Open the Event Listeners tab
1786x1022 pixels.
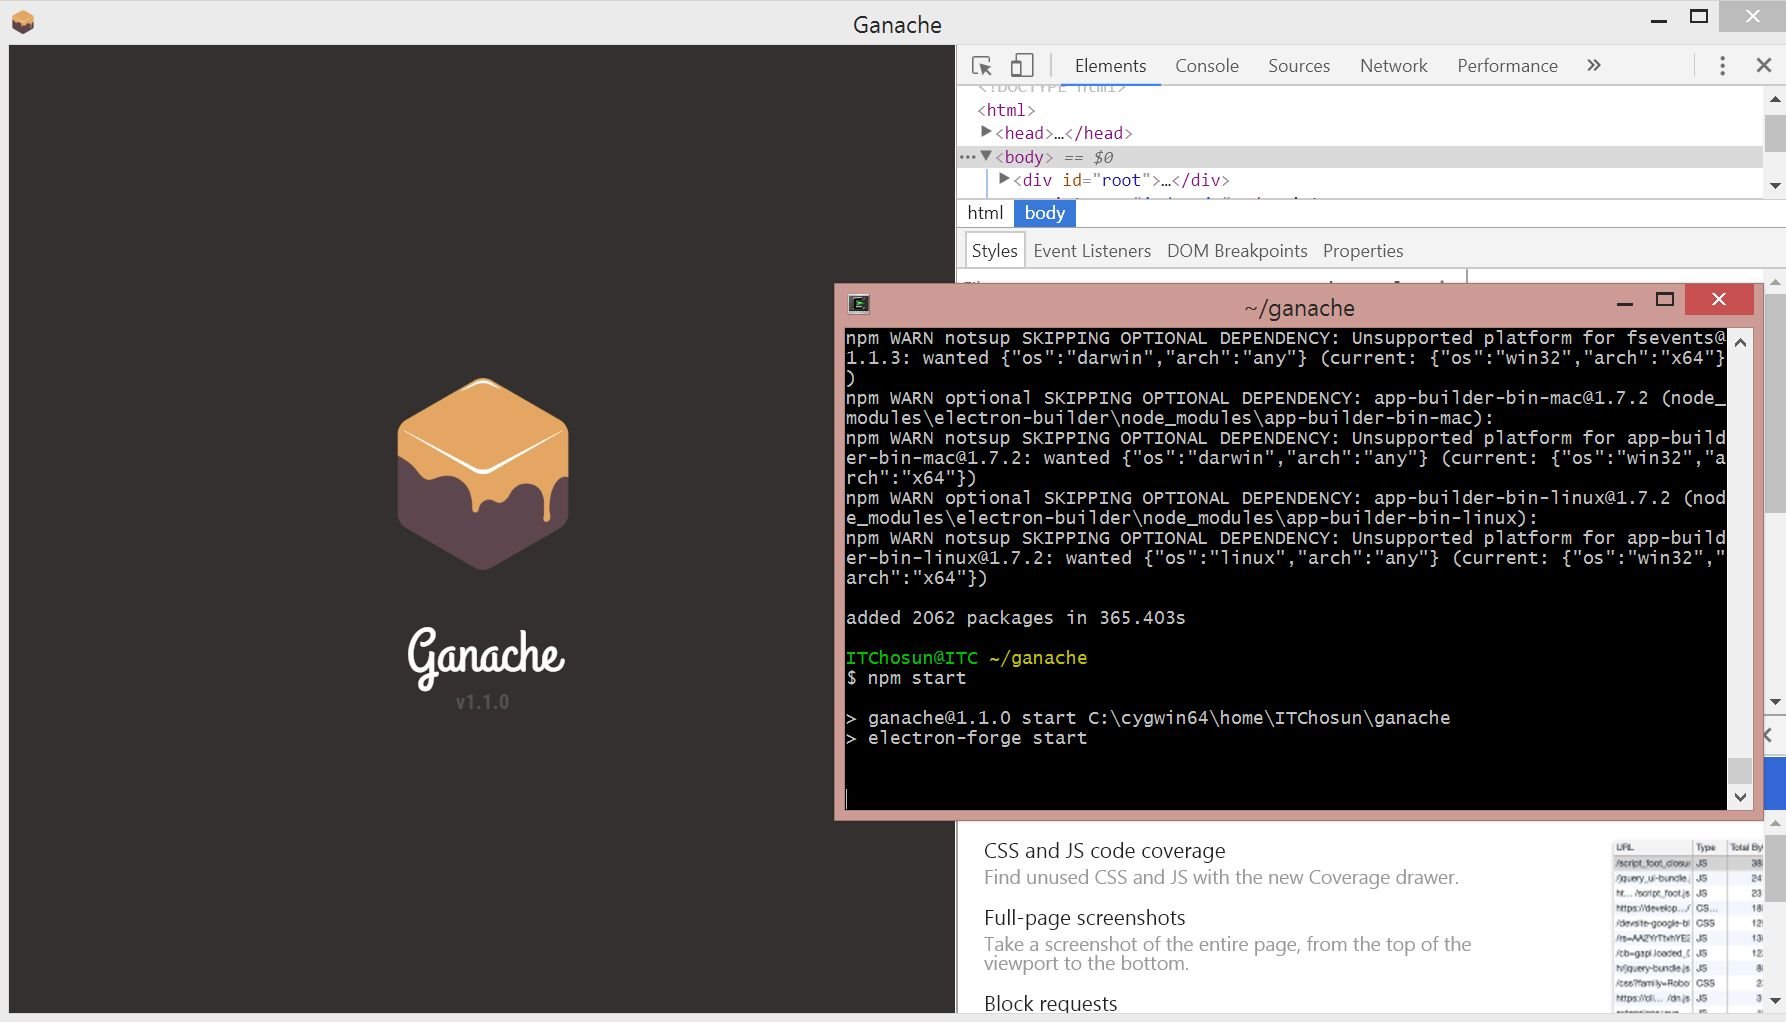coord(1092,251)
